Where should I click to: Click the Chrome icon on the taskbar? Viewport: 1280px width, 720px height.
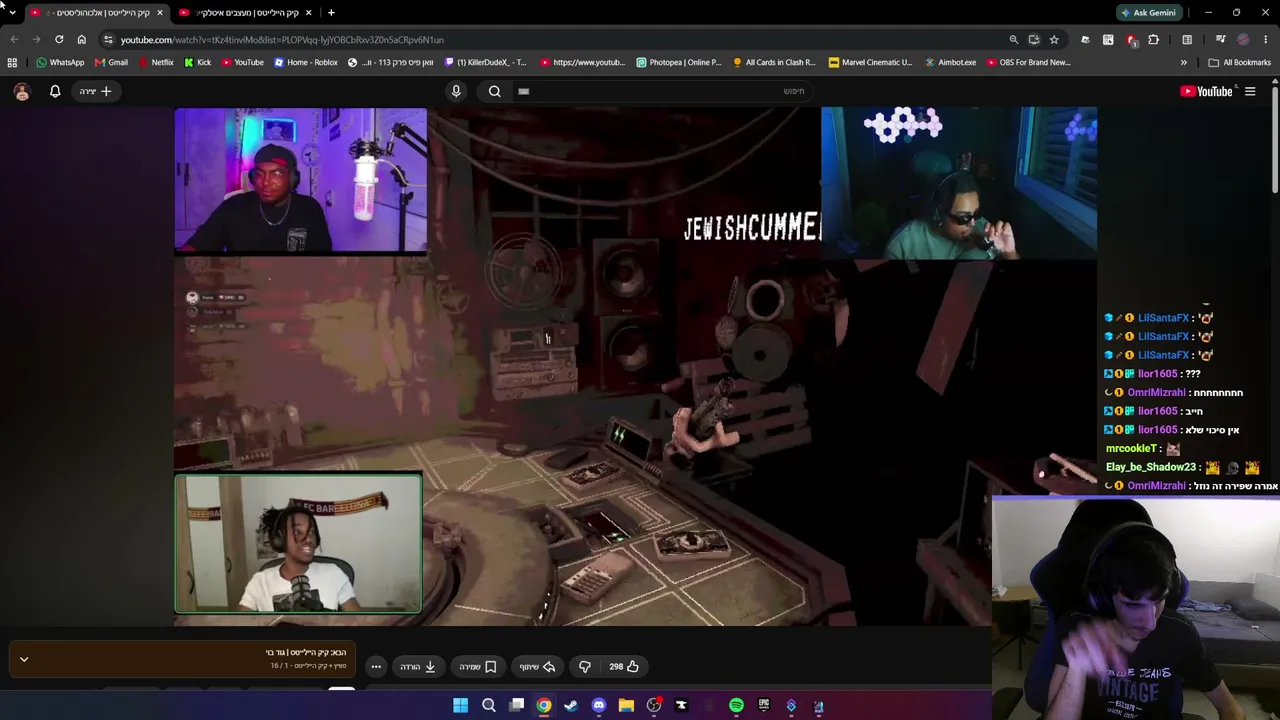click(x=544, y=706)
